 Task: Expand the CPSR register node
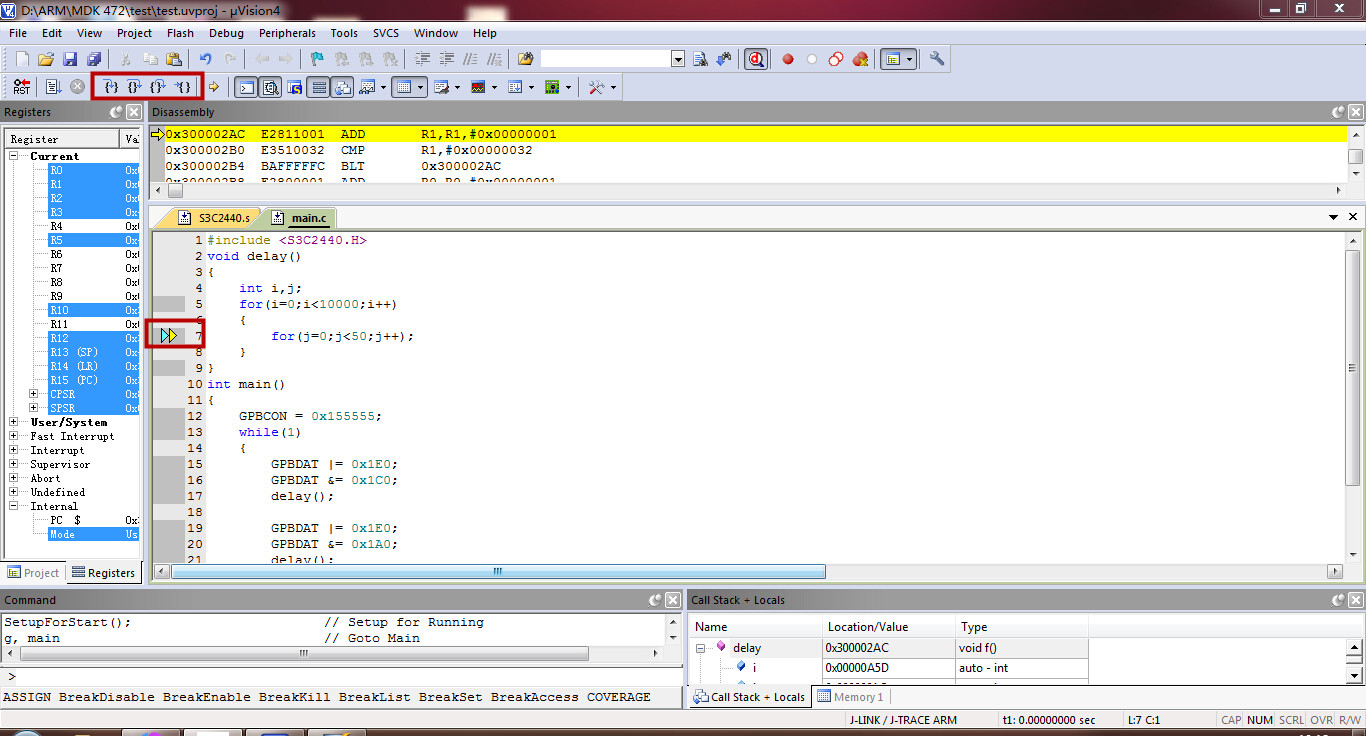point(35,394)
